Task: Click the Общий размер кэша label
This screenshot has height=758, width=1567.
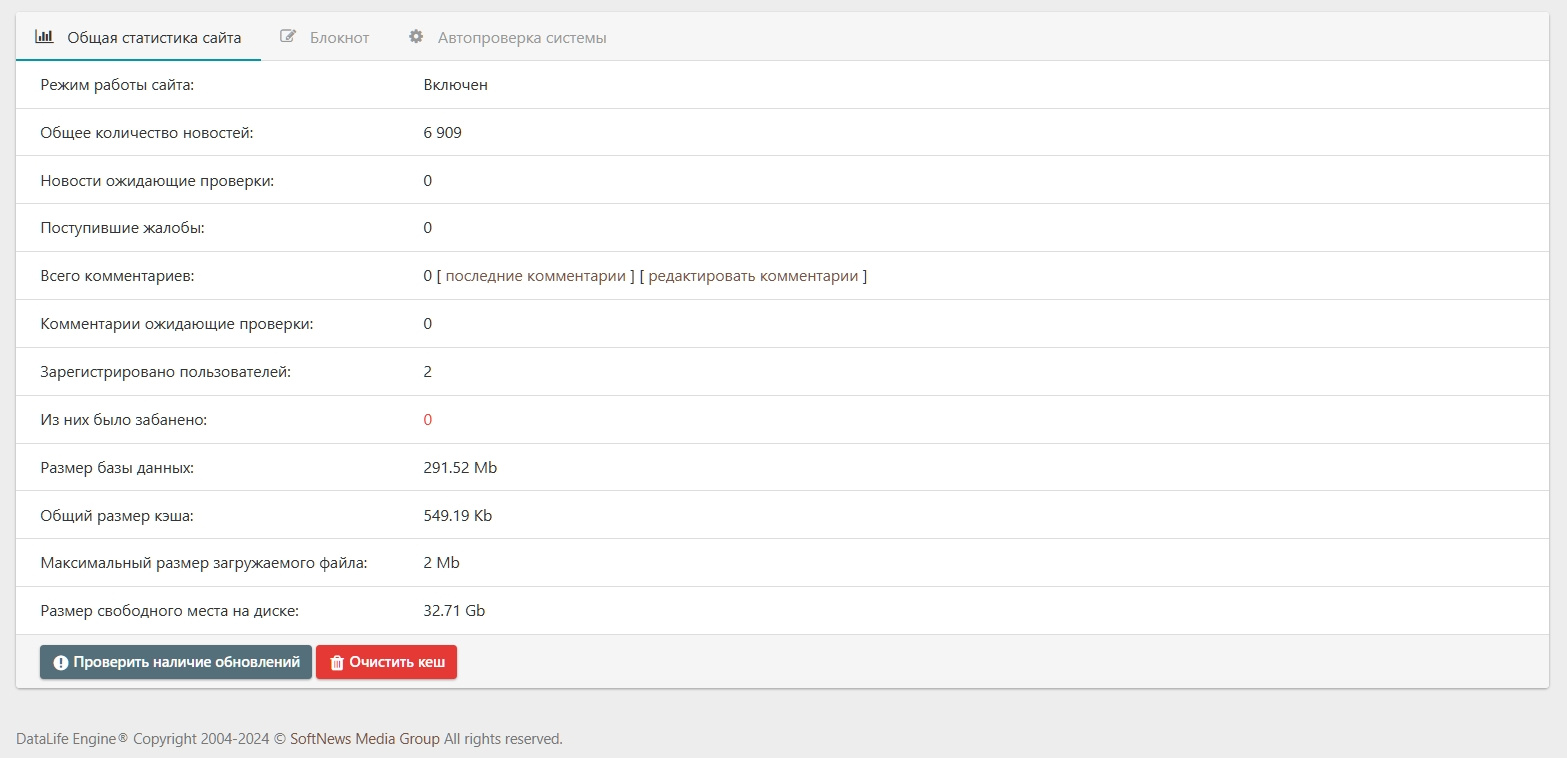Action: tap(117, 516)
